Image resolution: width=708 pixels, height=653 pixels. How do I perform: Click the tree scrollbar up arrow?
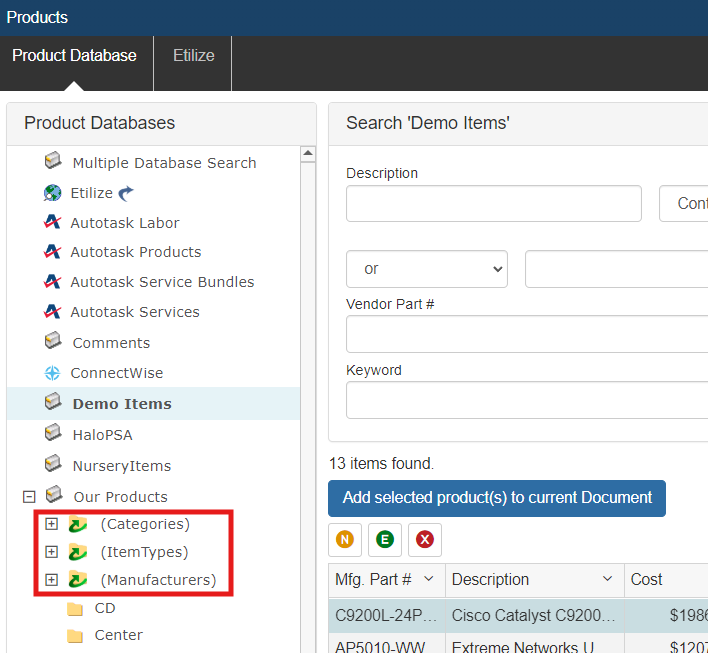[308, 154]
